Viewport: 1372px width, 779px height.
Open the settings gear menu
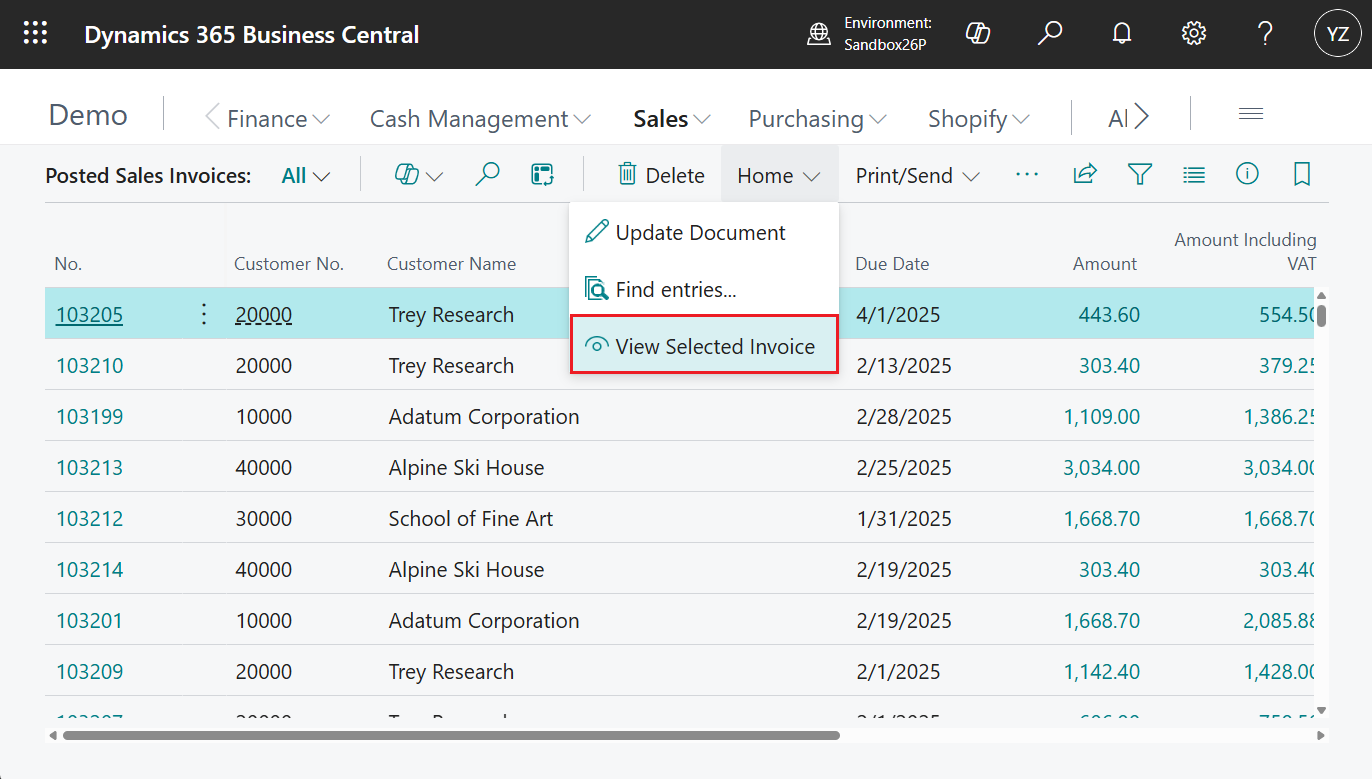1194,33
